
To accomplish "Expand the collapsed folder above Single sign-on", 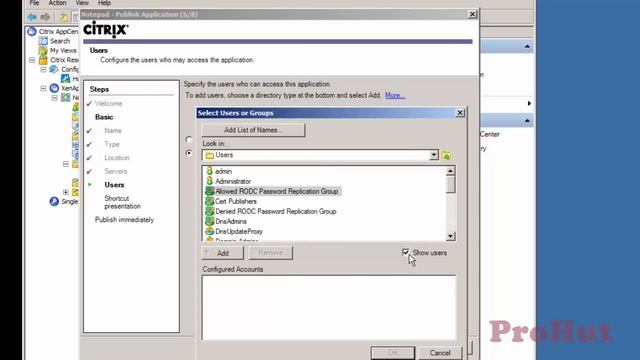I will pos(66,192).
